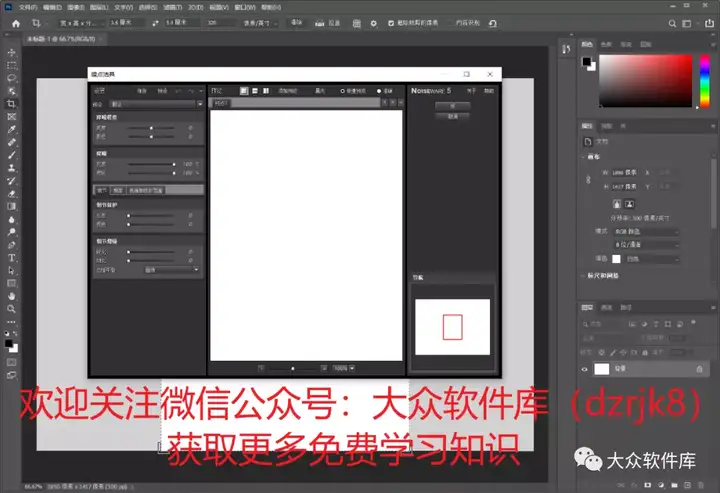Open the 3D menu
The width and height of the screenshot is (720, 493).
pos(195,7)
